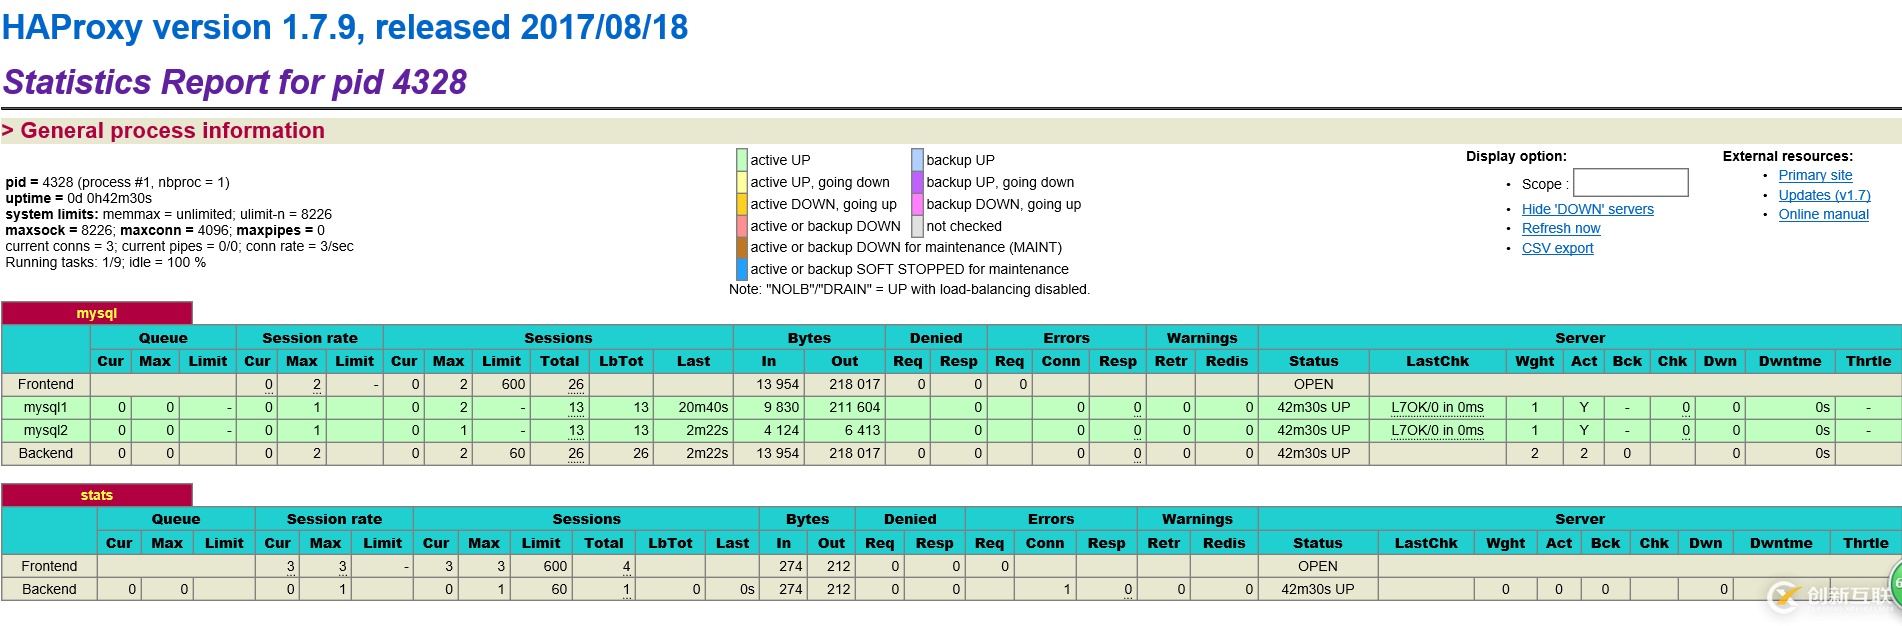Click the not checked legend swatch
This screenshot has height=626, width=1902.
(x=917, y=226)
